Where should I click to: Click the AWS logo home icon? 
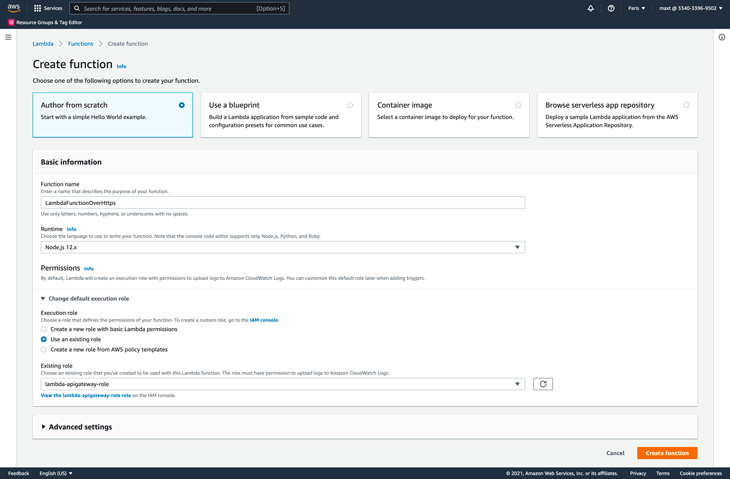(14, 8)
